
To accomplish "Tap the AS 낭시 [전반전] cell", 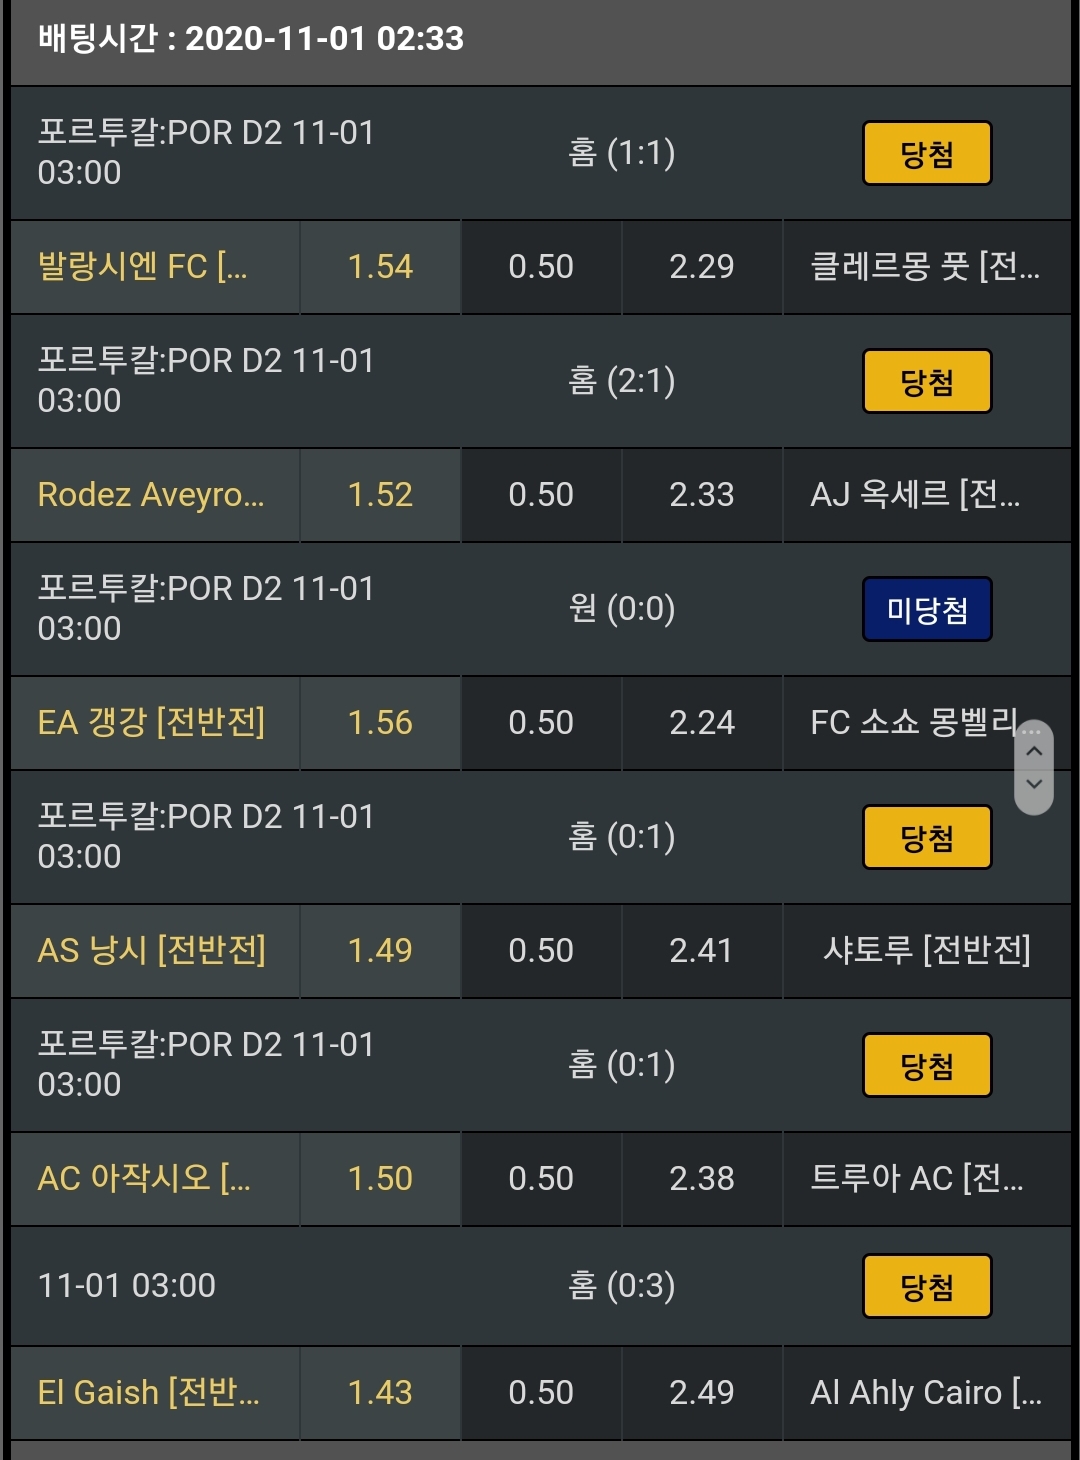I will [x=156, y=951].
